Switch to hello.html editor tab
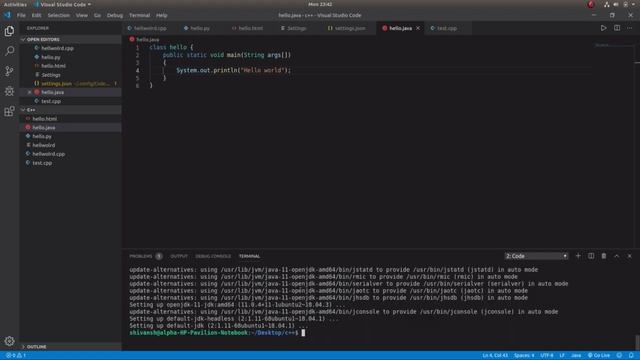 coord(250,28)
